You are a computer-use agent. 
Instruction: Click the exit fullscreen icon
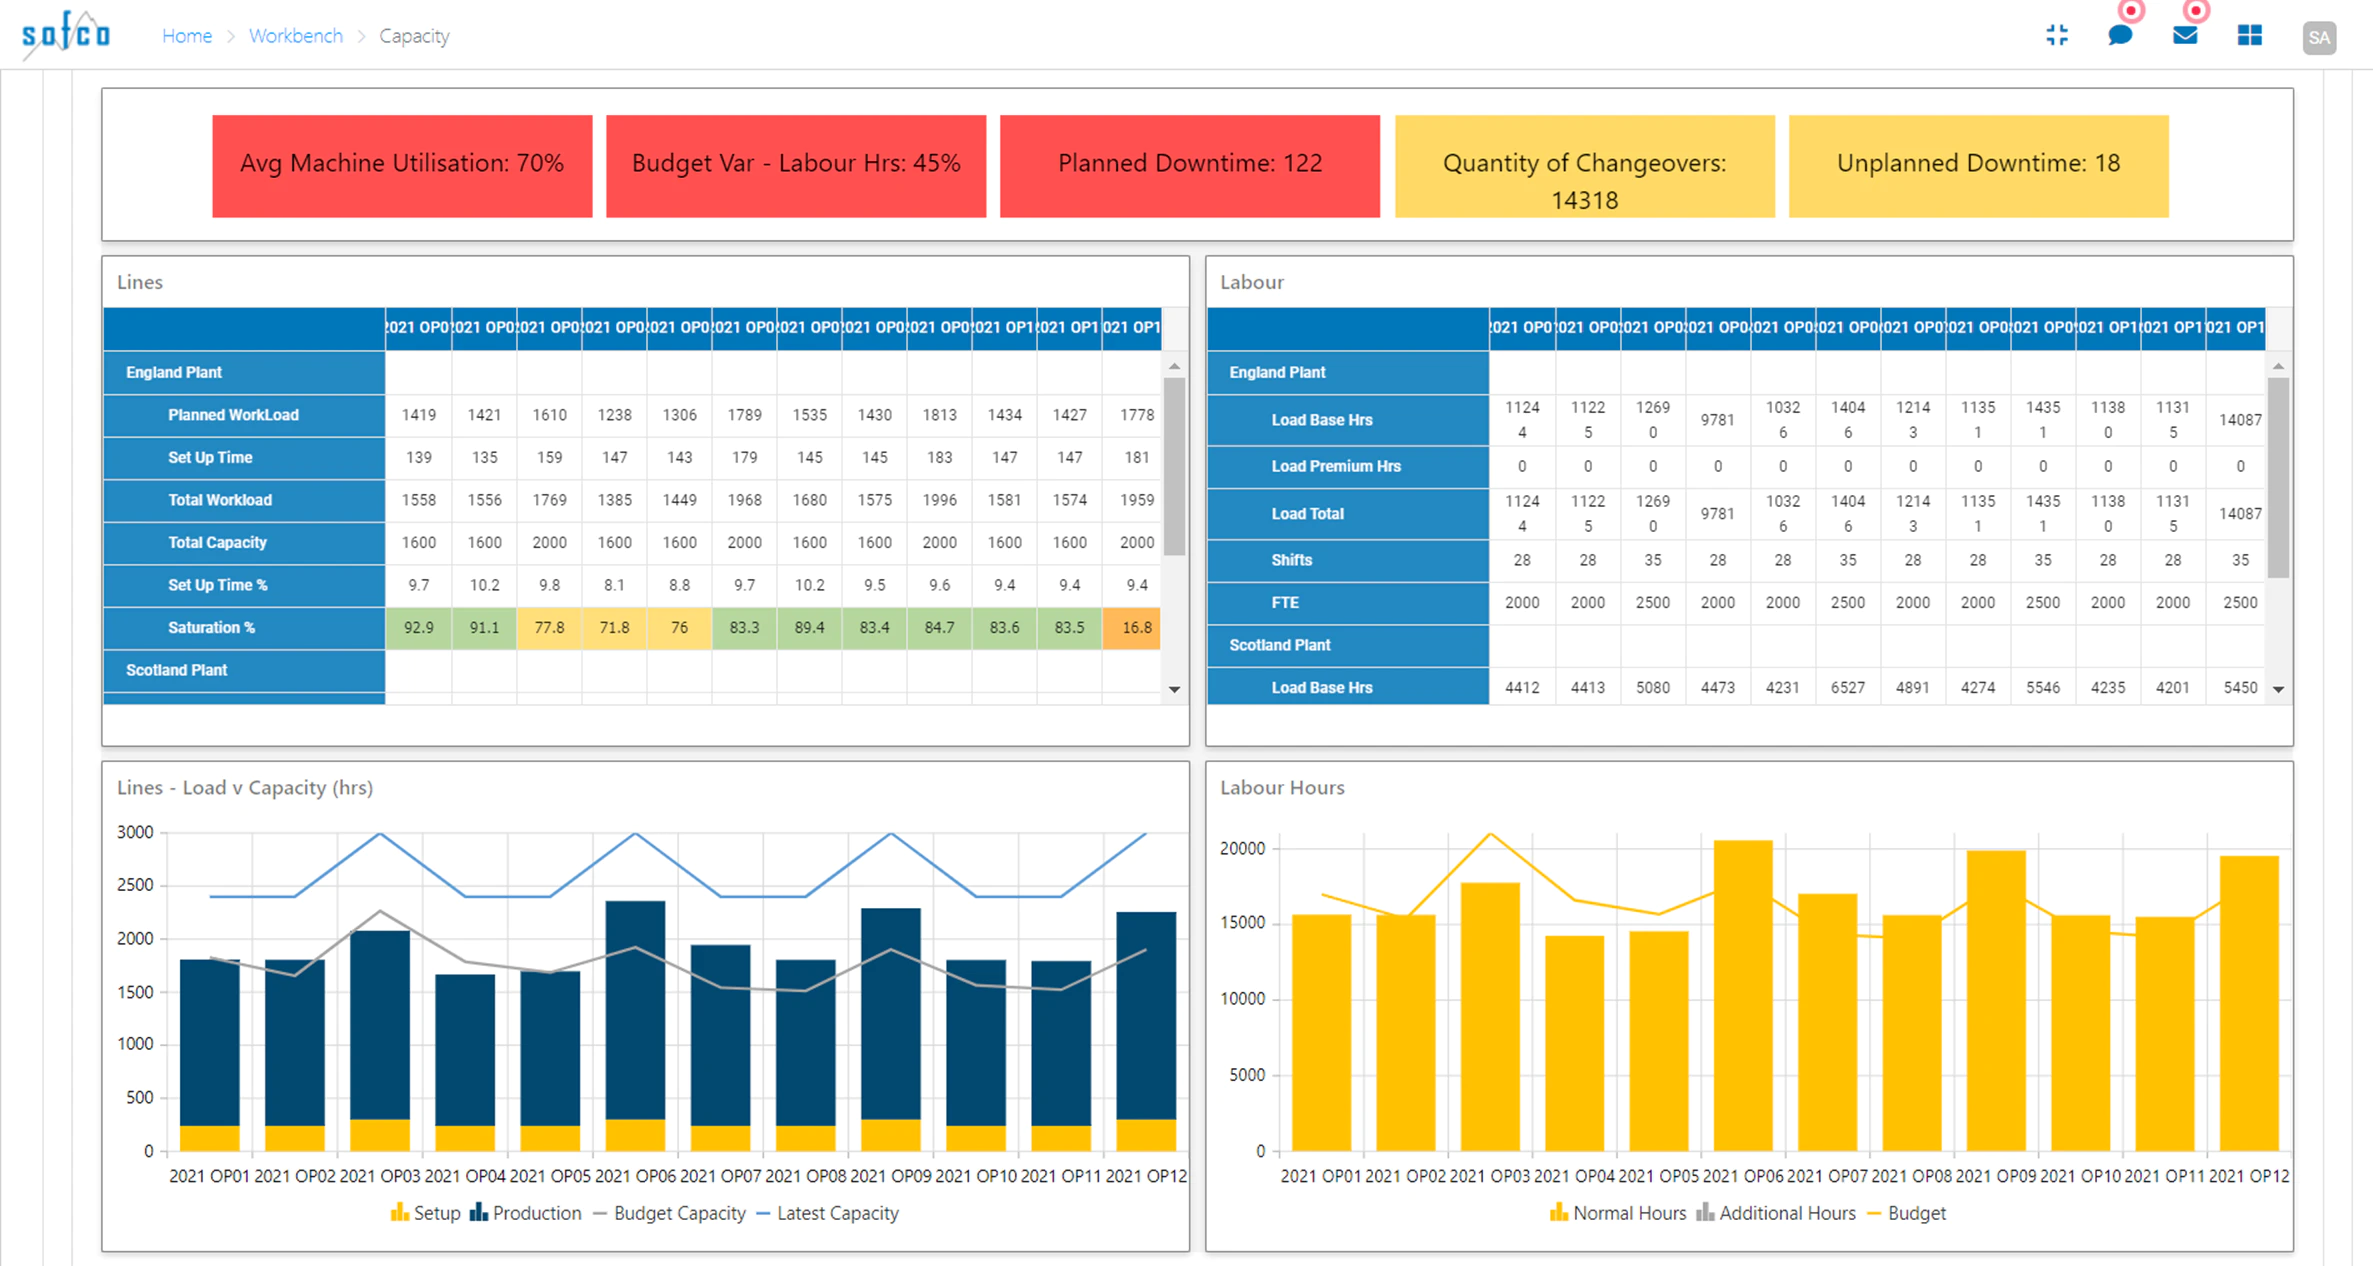click(2057, 36)
